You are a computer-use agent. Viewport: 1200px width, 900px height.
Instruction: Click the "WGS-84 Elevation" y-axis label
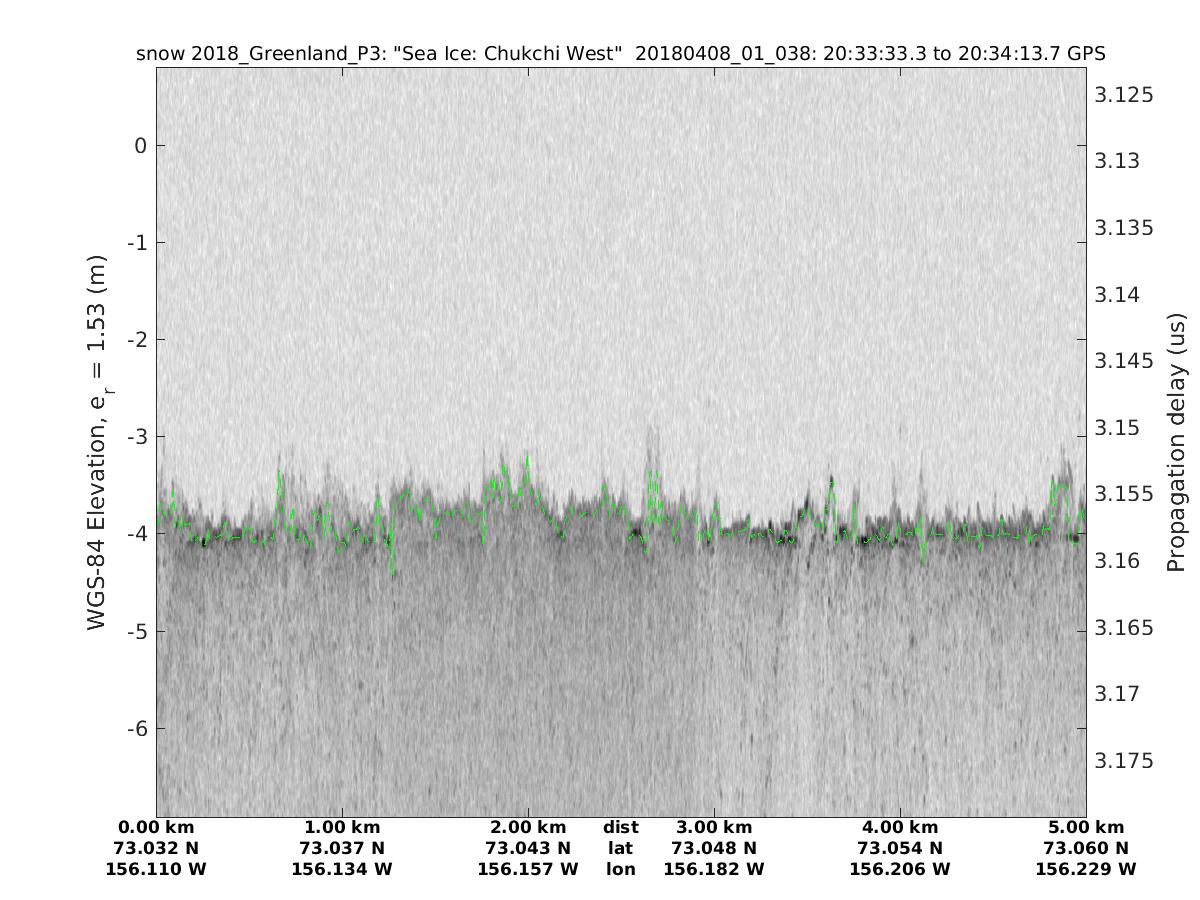point(97,440)
